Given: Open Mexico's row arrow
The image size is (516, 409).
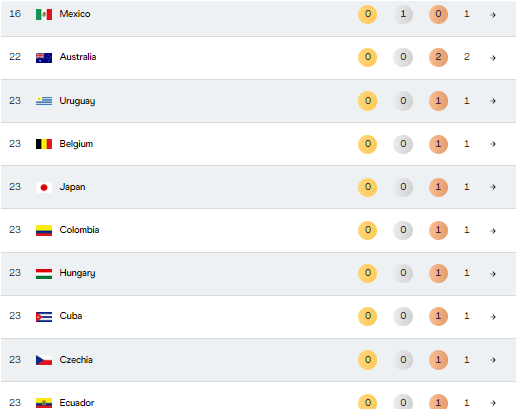Looking at the screenshot, I should coord(493,15).
